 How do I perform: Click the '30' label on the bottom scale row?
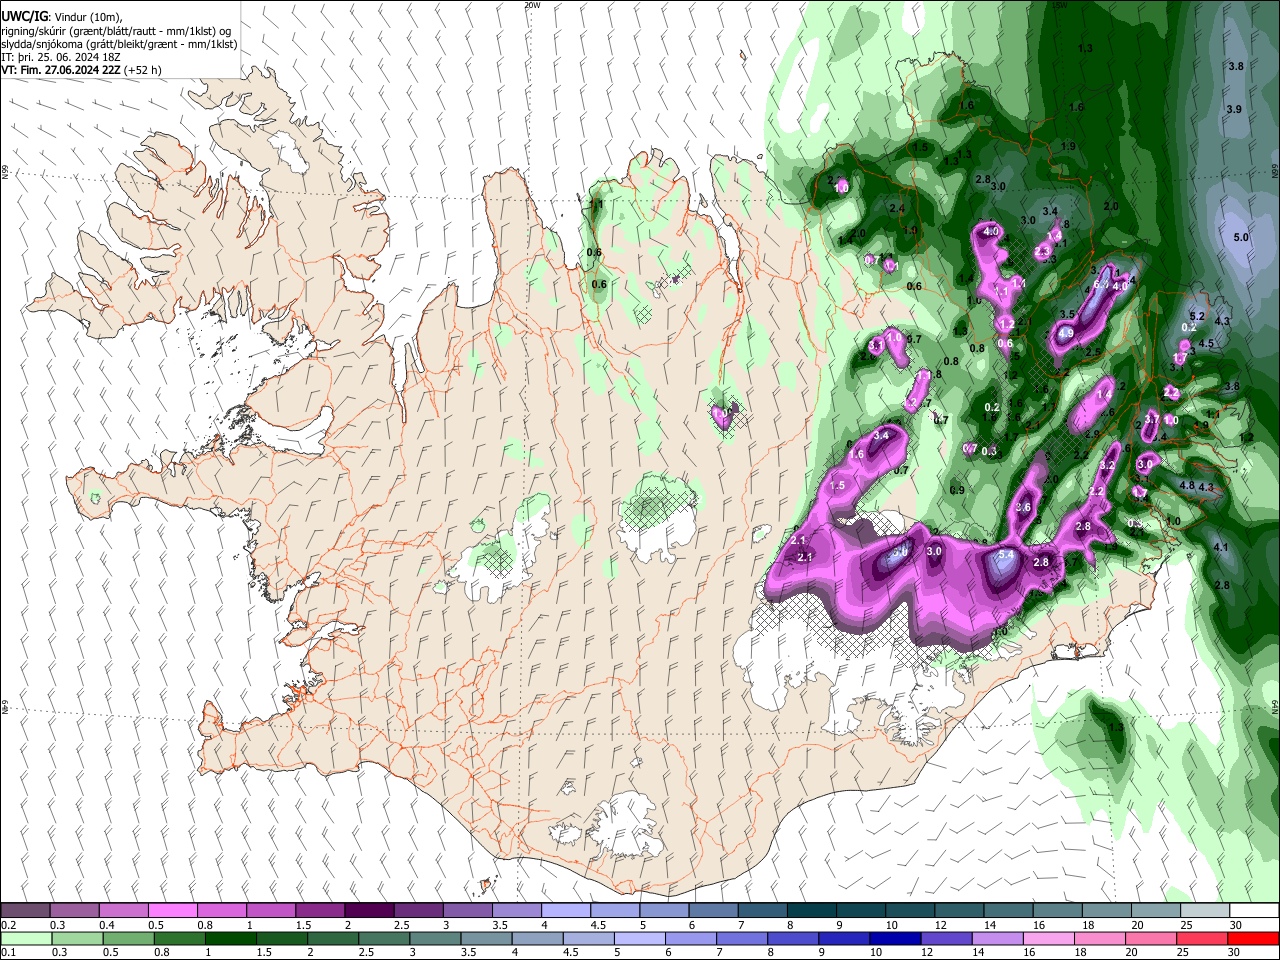pos(1235,953)
